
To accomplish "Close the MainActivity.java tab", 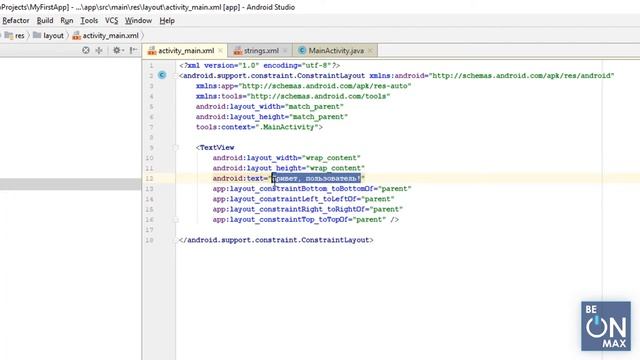I will click(x=370, y=51).
